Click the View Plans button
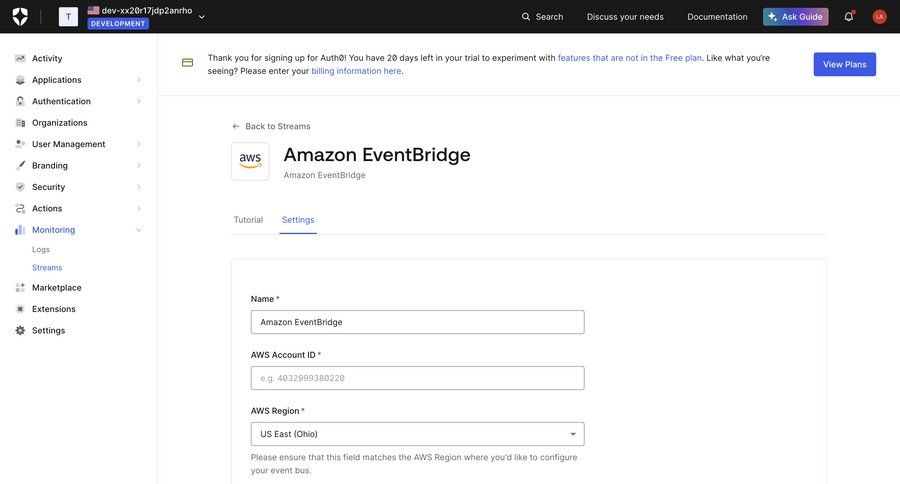This screenshot has width=900, height=484. [844, 64]
